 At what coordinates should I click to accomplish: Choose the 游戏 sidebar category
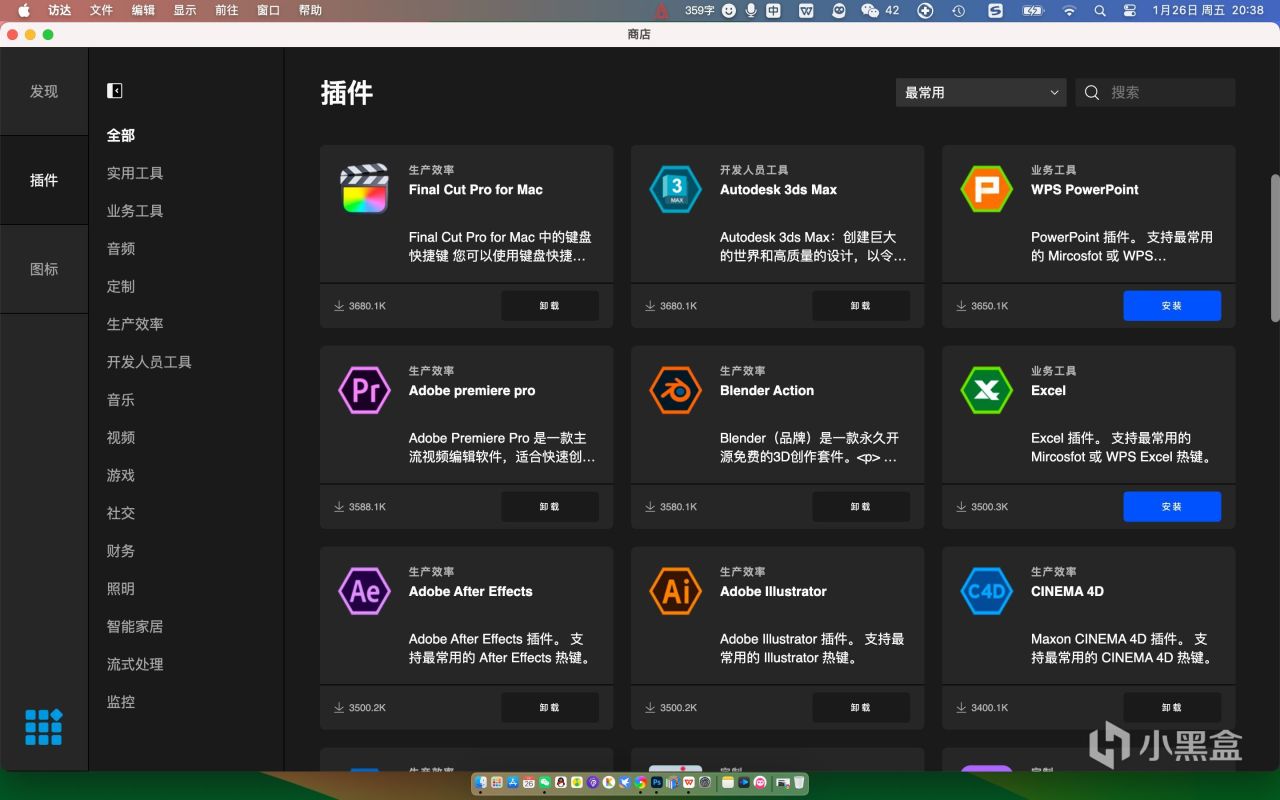[121, 475]
